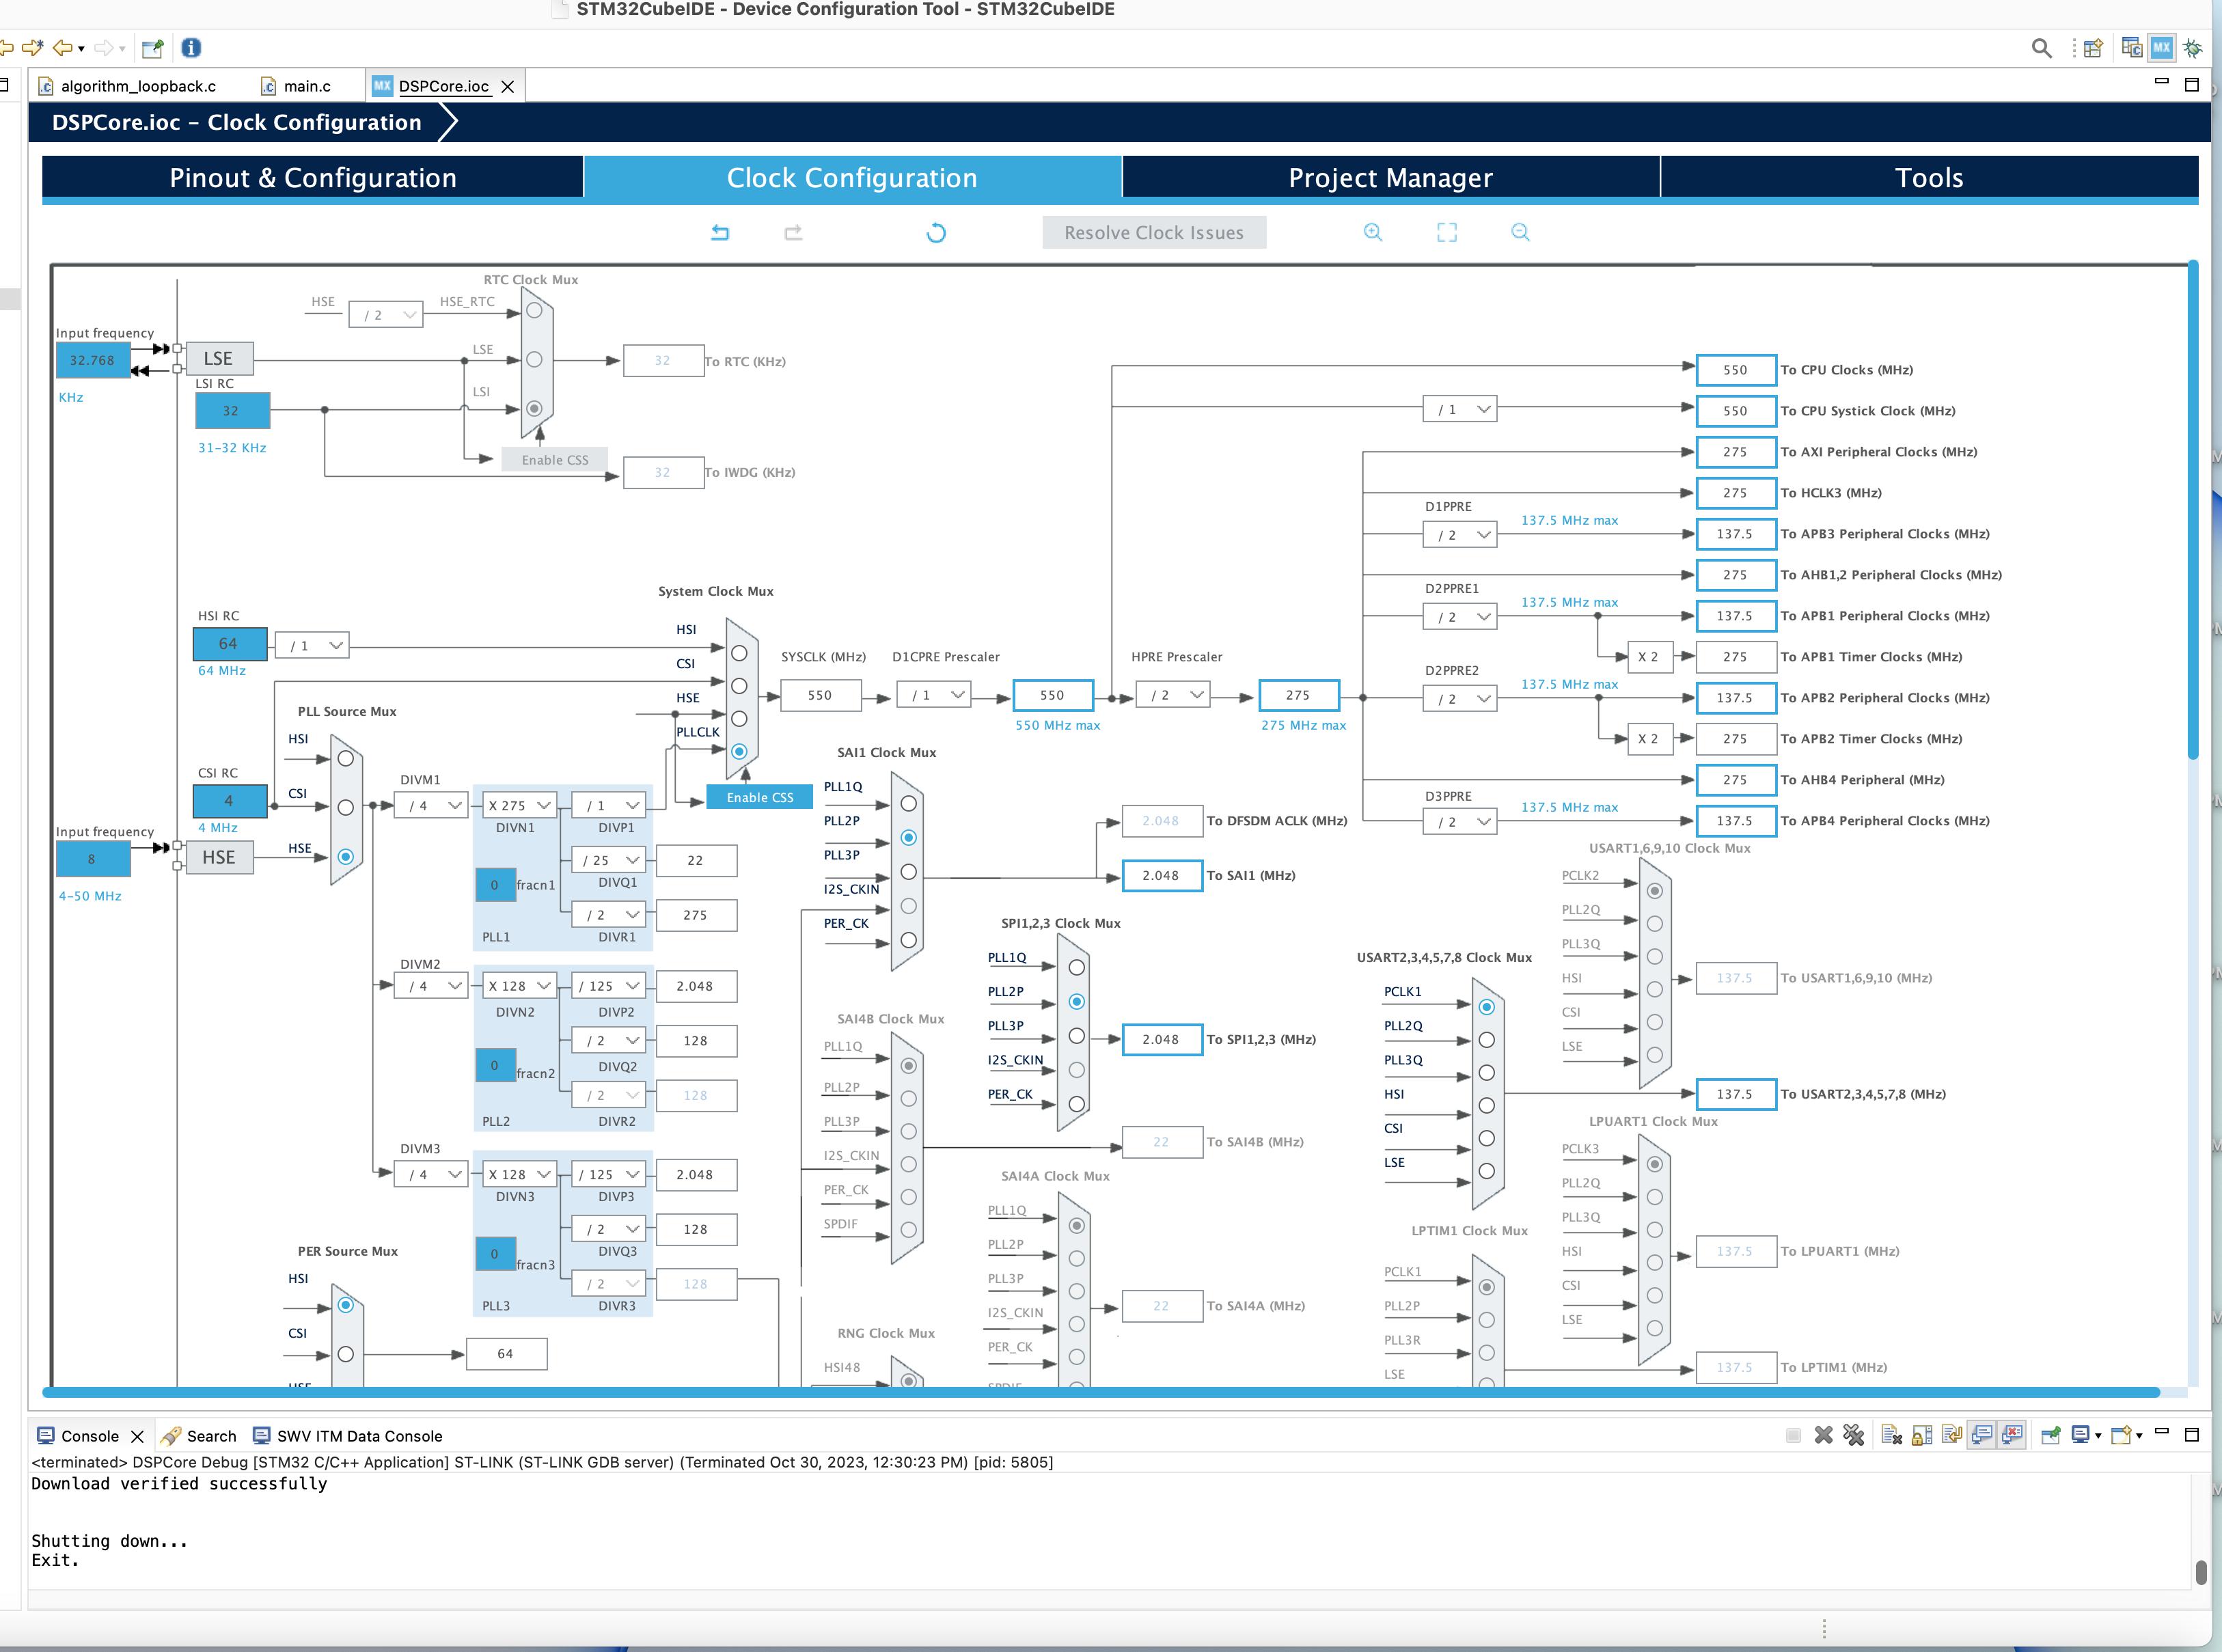This screenshot has width=2222, height=1652.
Task: Select the Clock Configuration tab
Action: [850, 176]
